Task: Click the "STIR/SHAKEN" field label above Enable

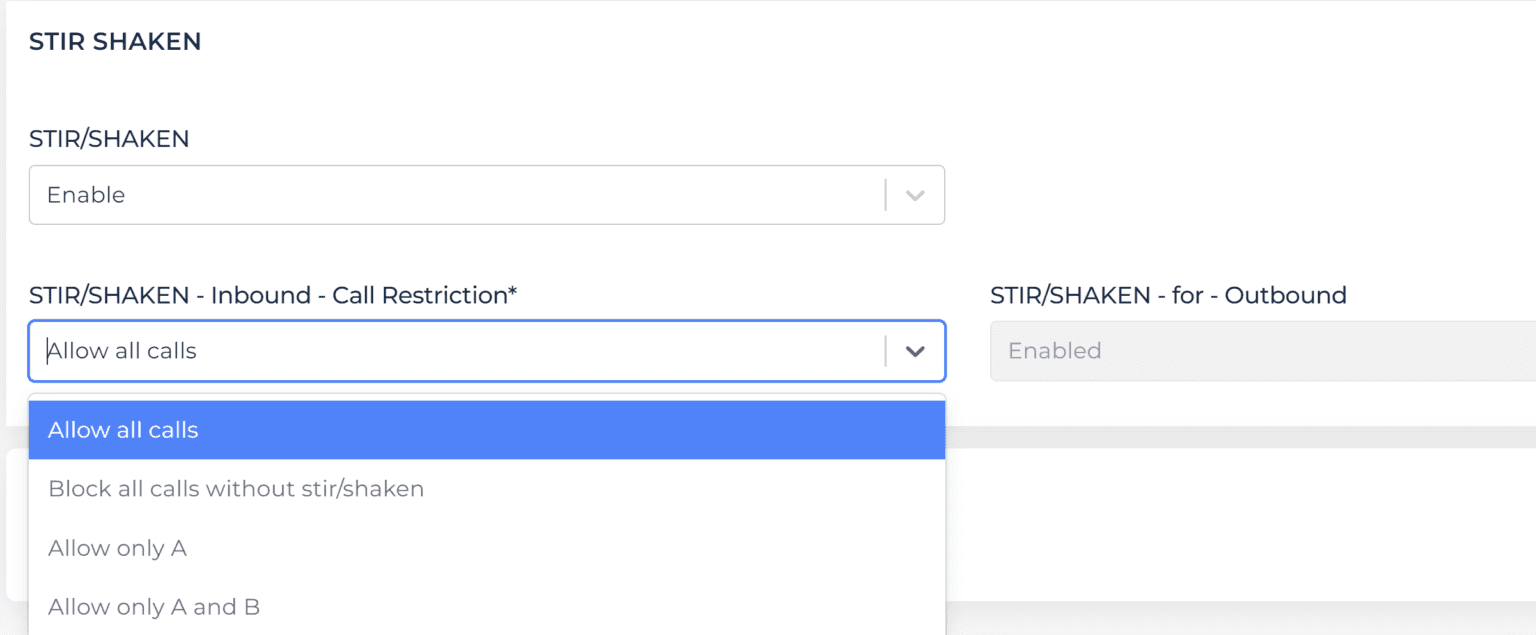Action: pyautogui.click(x=109, y=139)
